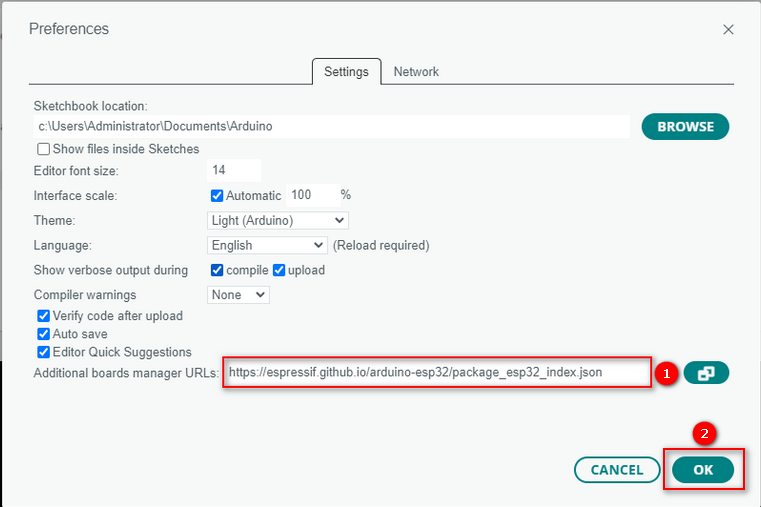Screen dimensions: 761x507
Task: Close the Preferences dialog with X
Action: click(728, 30)
